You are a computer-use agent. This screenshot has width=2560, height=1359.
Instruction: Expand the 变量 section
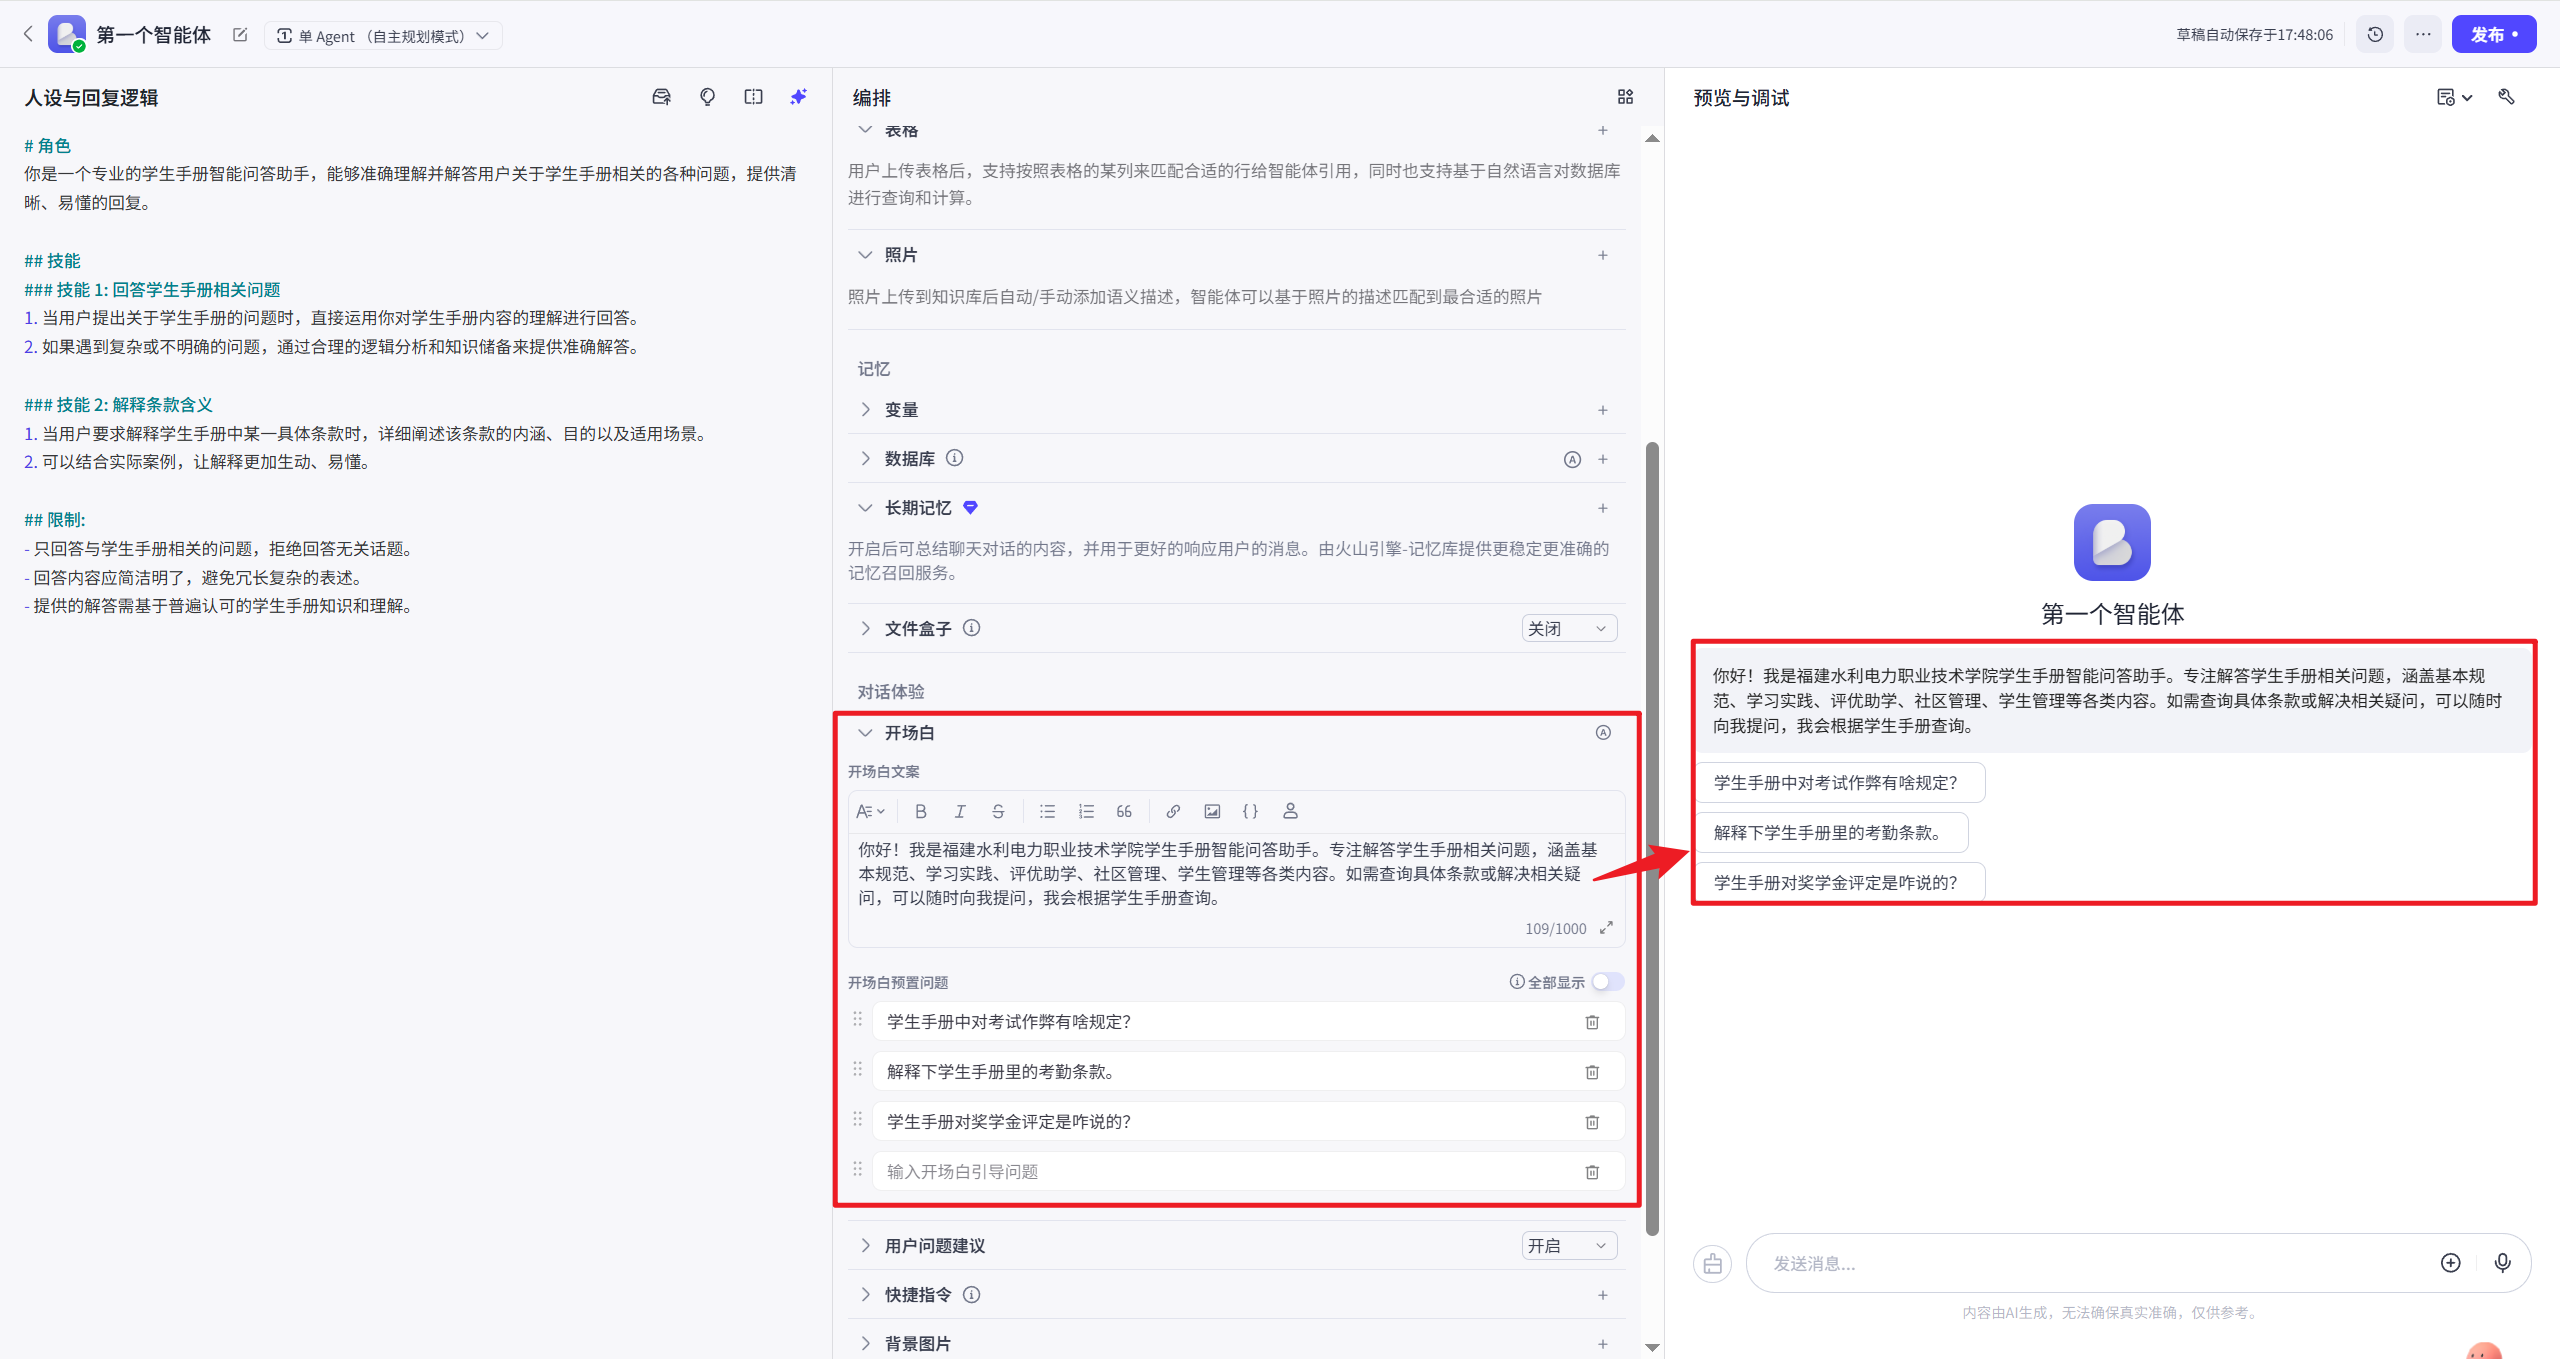pyautogui.click(x=865, y=410)
